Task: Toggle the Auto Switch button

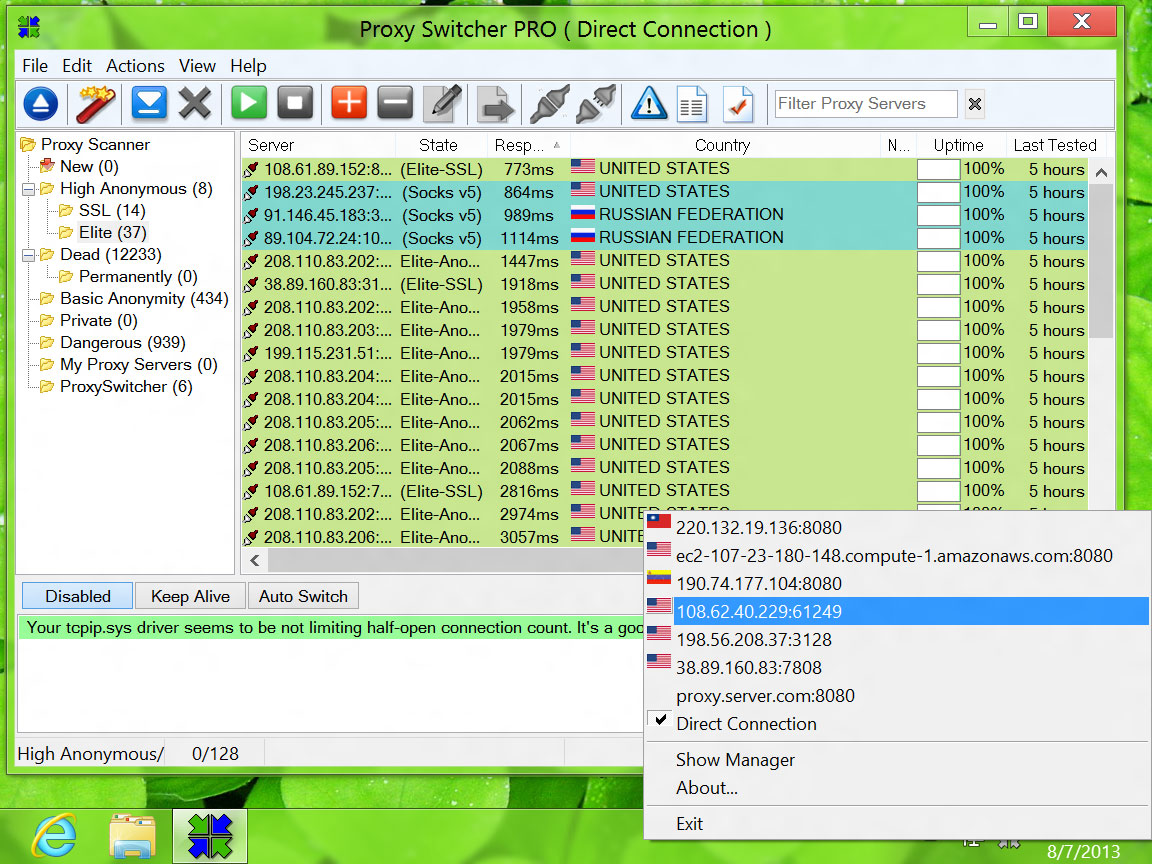Action: (303, 596)
